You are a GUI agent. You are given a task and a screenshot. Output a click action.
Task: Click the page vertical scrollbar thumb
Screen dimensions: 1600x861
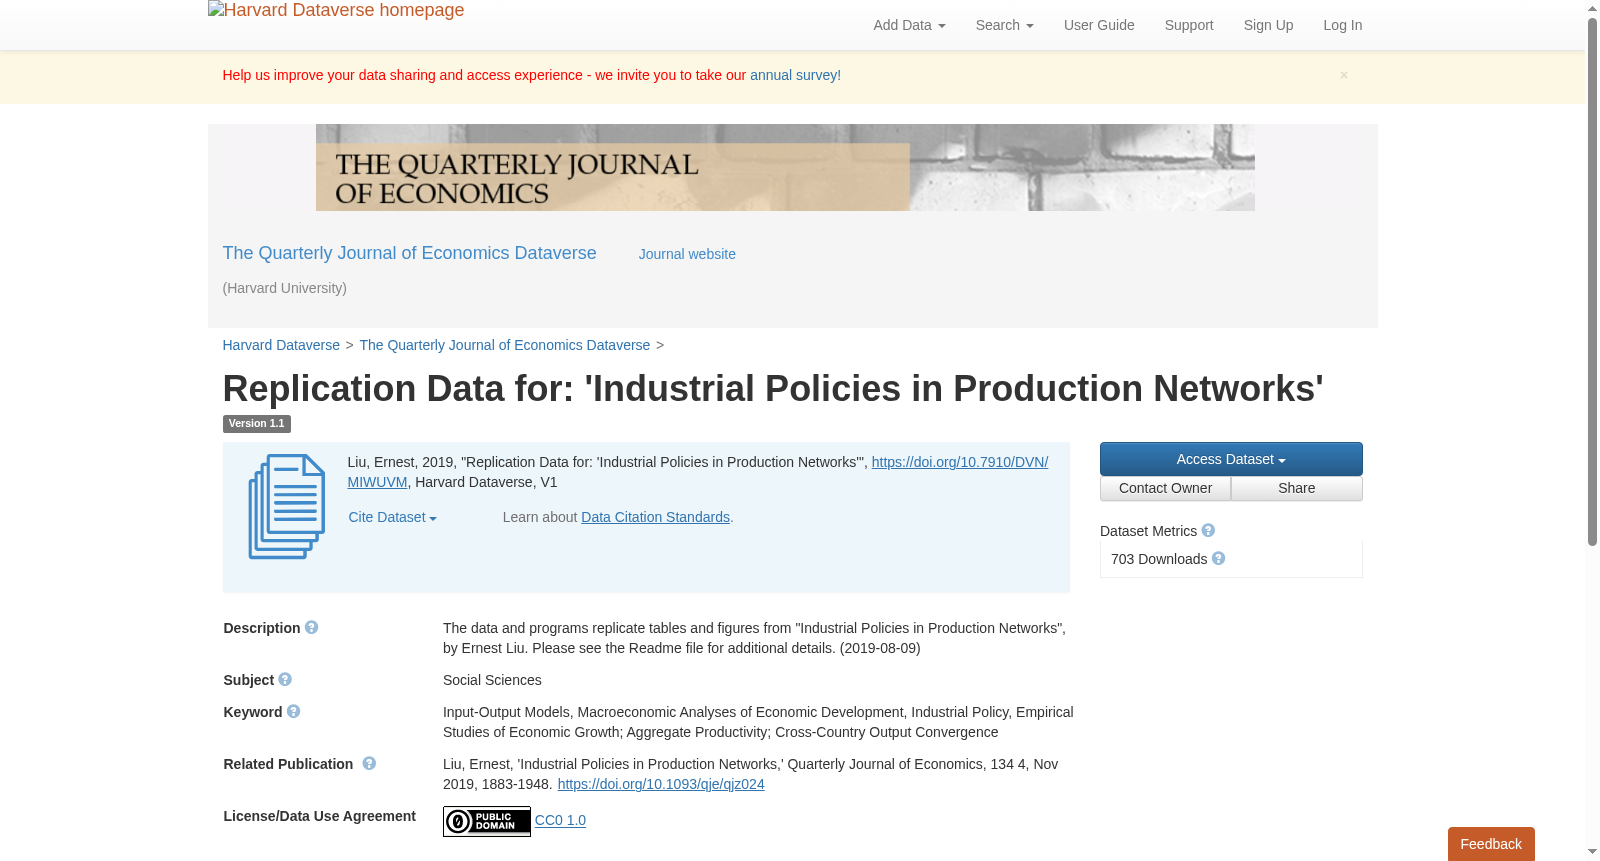point(1593,281)
